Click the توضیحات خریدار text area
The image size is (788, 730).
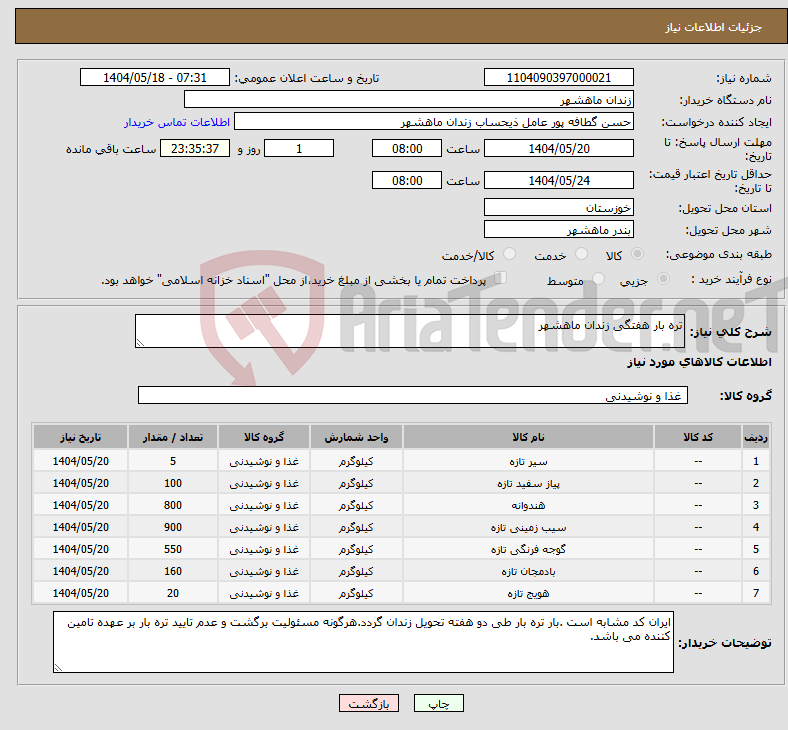[x=363, y=642]
